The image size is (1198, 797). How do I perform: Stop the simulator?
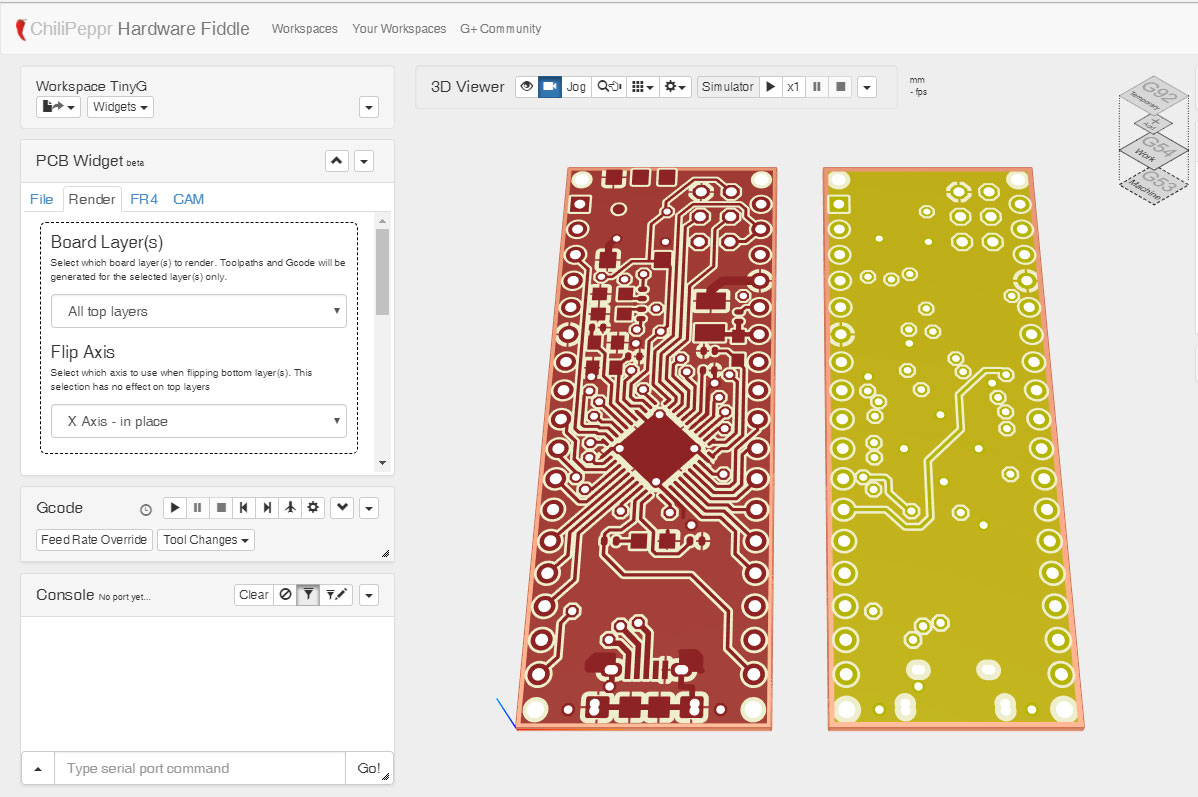pyautogui.click(x=840, y=86)
